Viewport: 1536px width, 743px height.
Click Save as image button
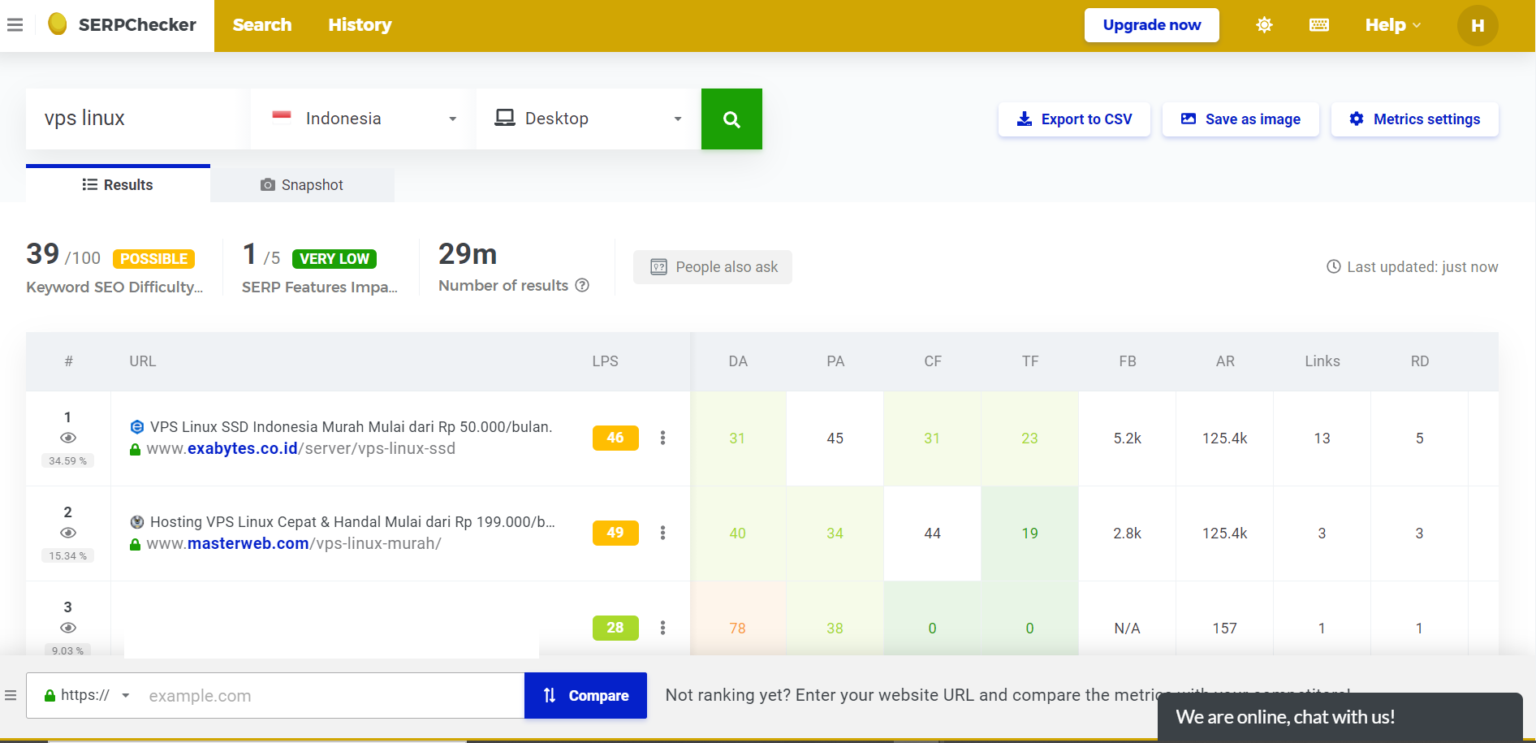pos(1241,119)
